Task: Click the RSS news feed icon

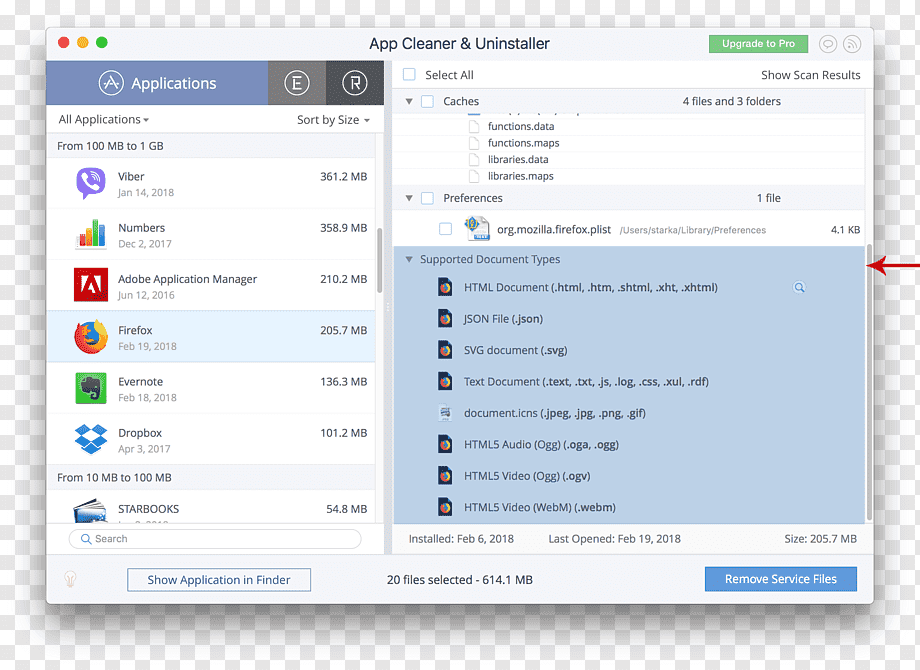Action: (851, 44)
